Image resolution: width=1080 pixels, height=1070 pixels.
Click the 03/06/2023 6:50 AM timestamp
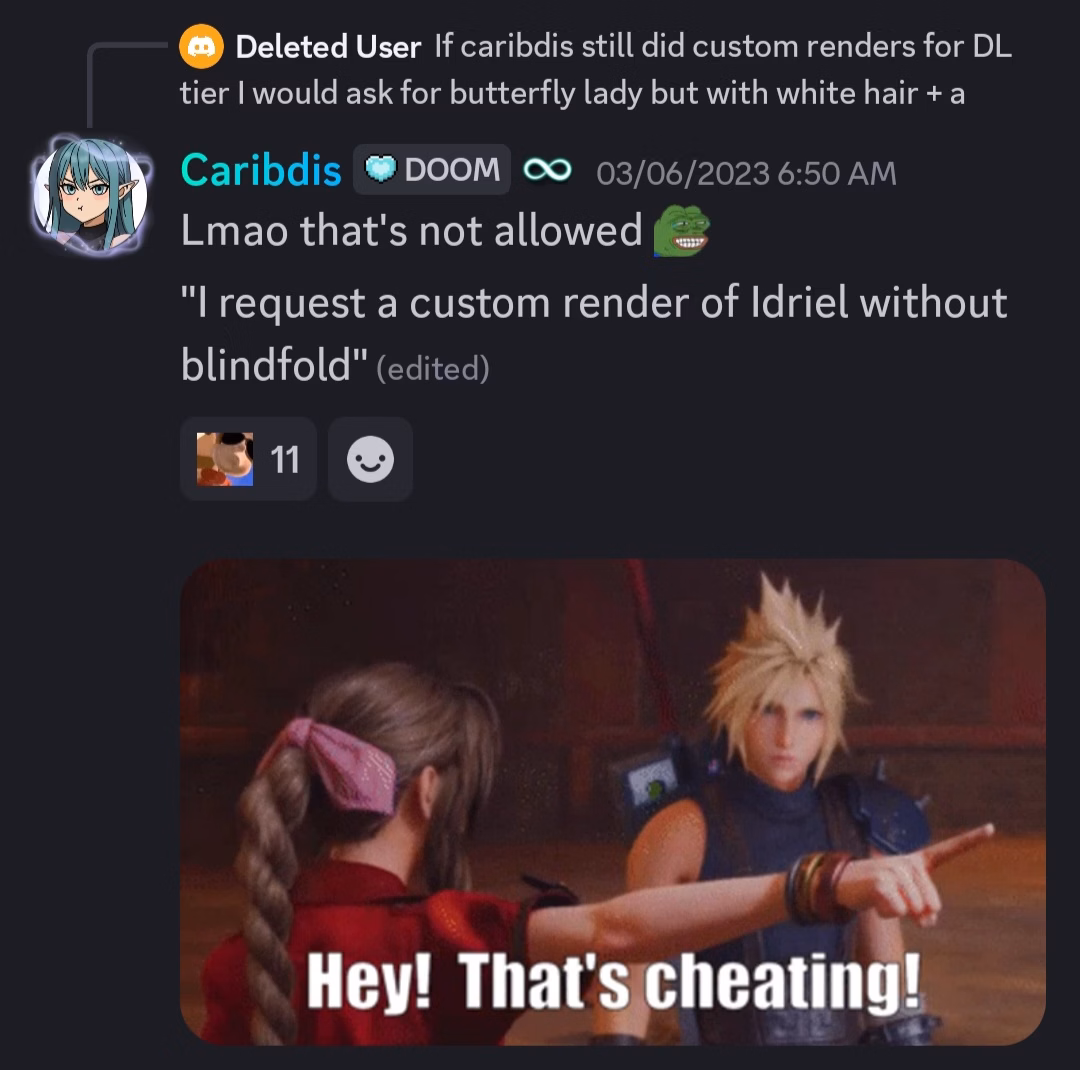pyautogui.click(x=746, y=173)
